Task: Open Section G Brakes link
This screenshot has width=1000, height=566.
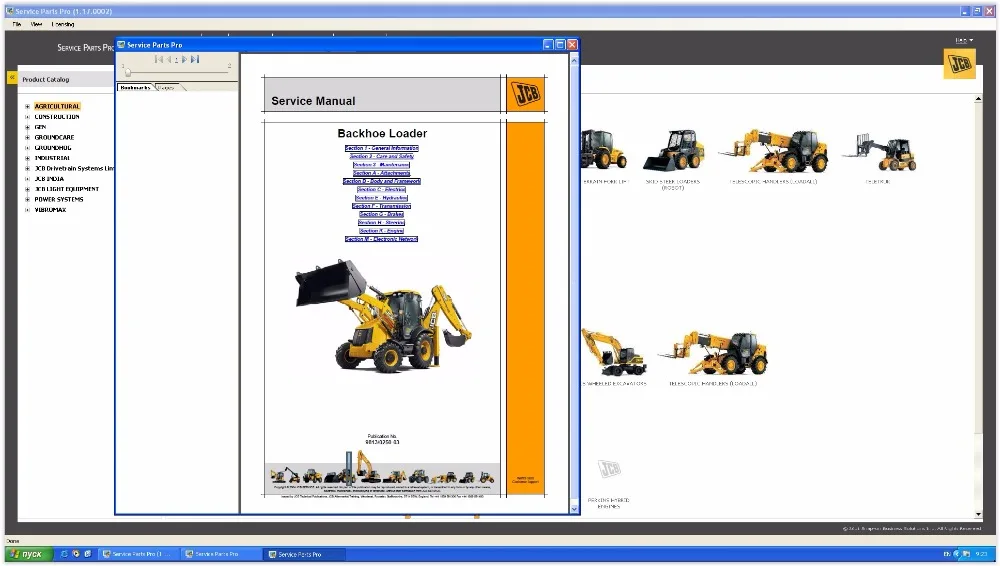Action: coord(381,214)
